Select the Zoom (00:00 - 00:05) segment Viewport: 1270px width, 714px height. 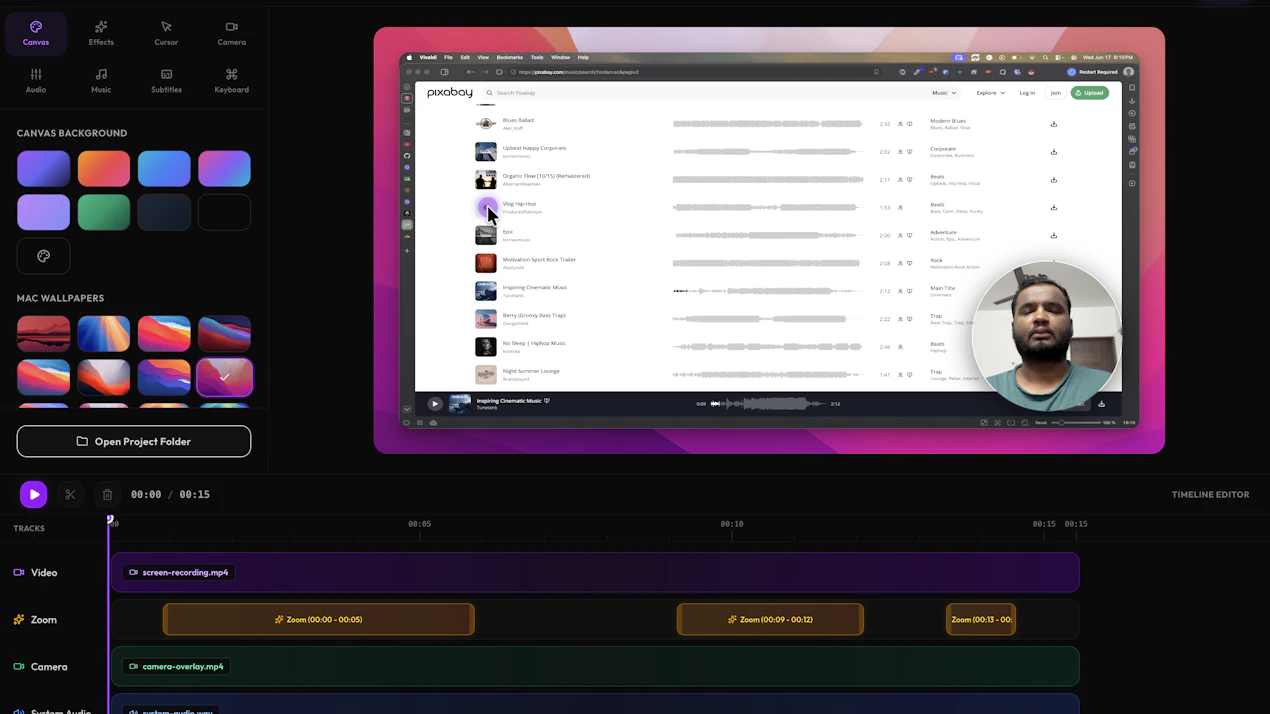pyautogui.click(x=318, y=619)
